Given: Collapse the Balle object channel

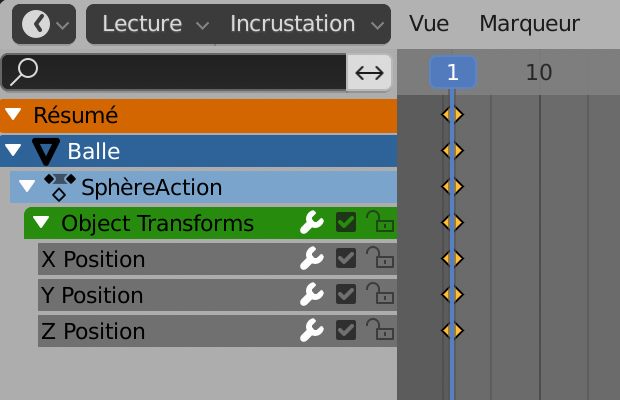Looking at the screenshot, I should [14, 151].
